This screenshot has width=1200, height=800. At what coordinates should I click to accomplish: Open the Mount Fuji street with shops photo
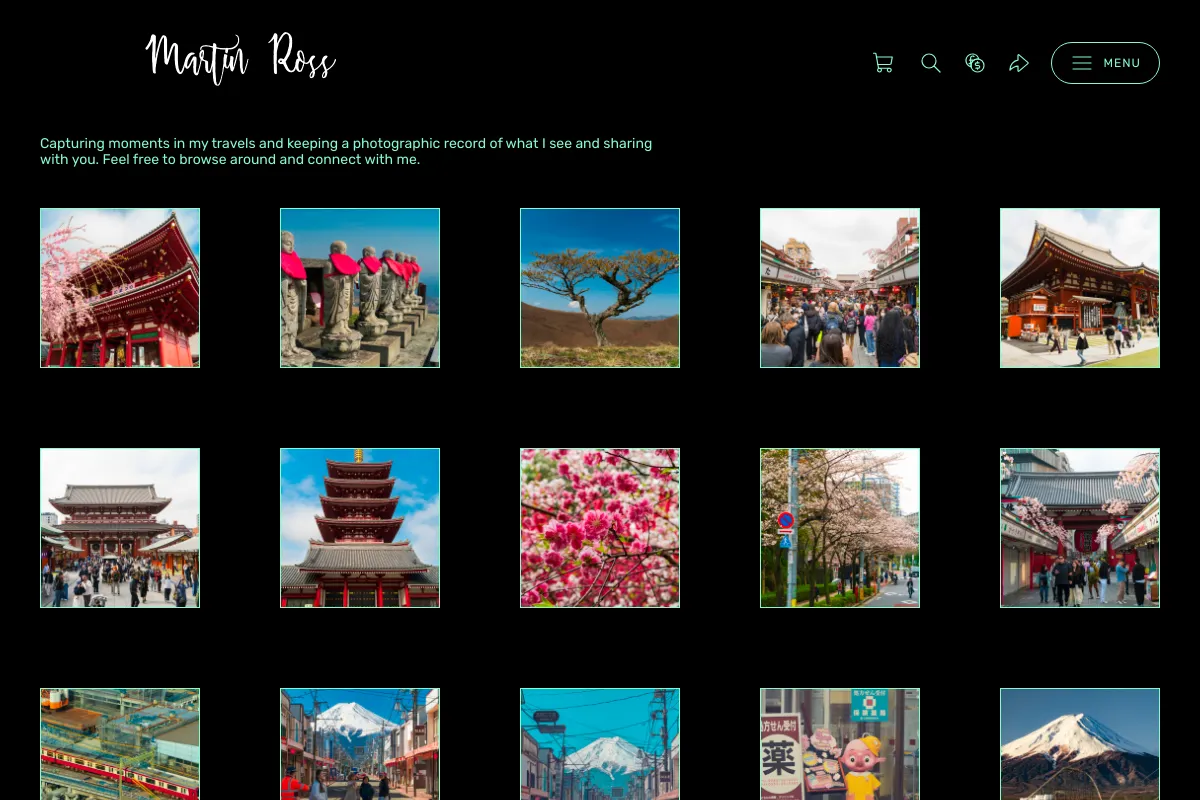pos(360,744)
